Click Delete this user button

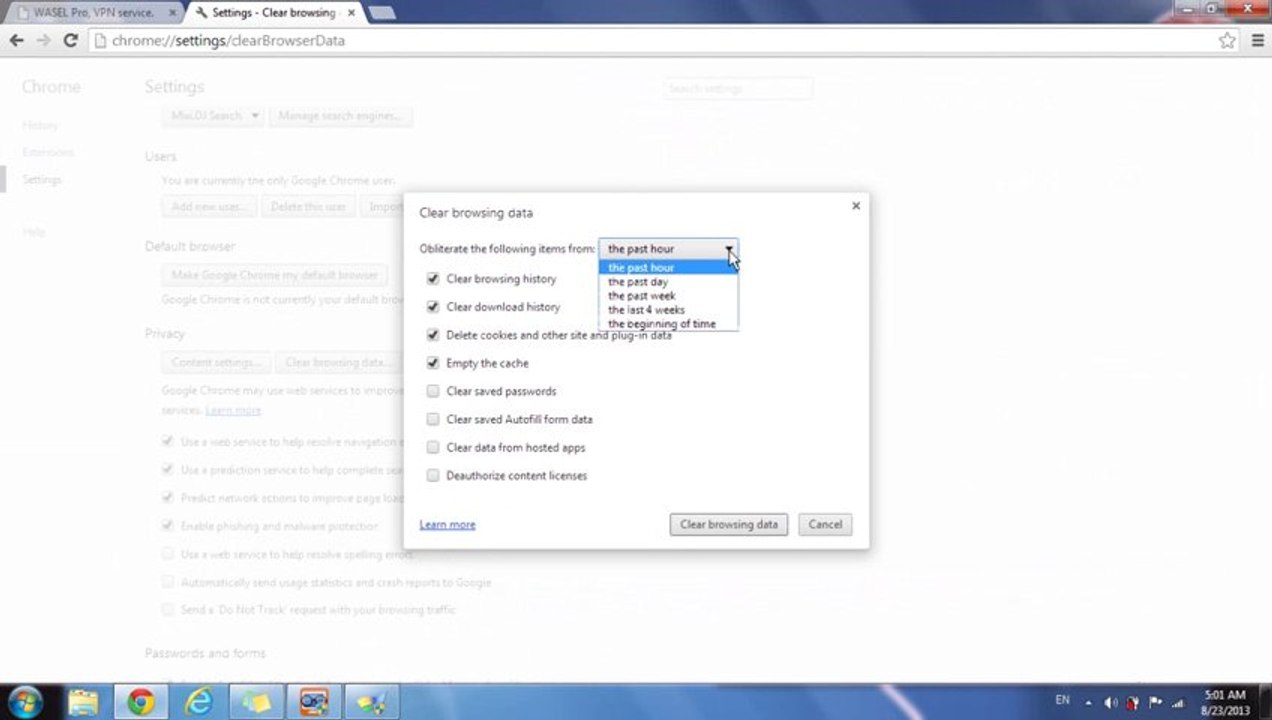pos(309,207)
